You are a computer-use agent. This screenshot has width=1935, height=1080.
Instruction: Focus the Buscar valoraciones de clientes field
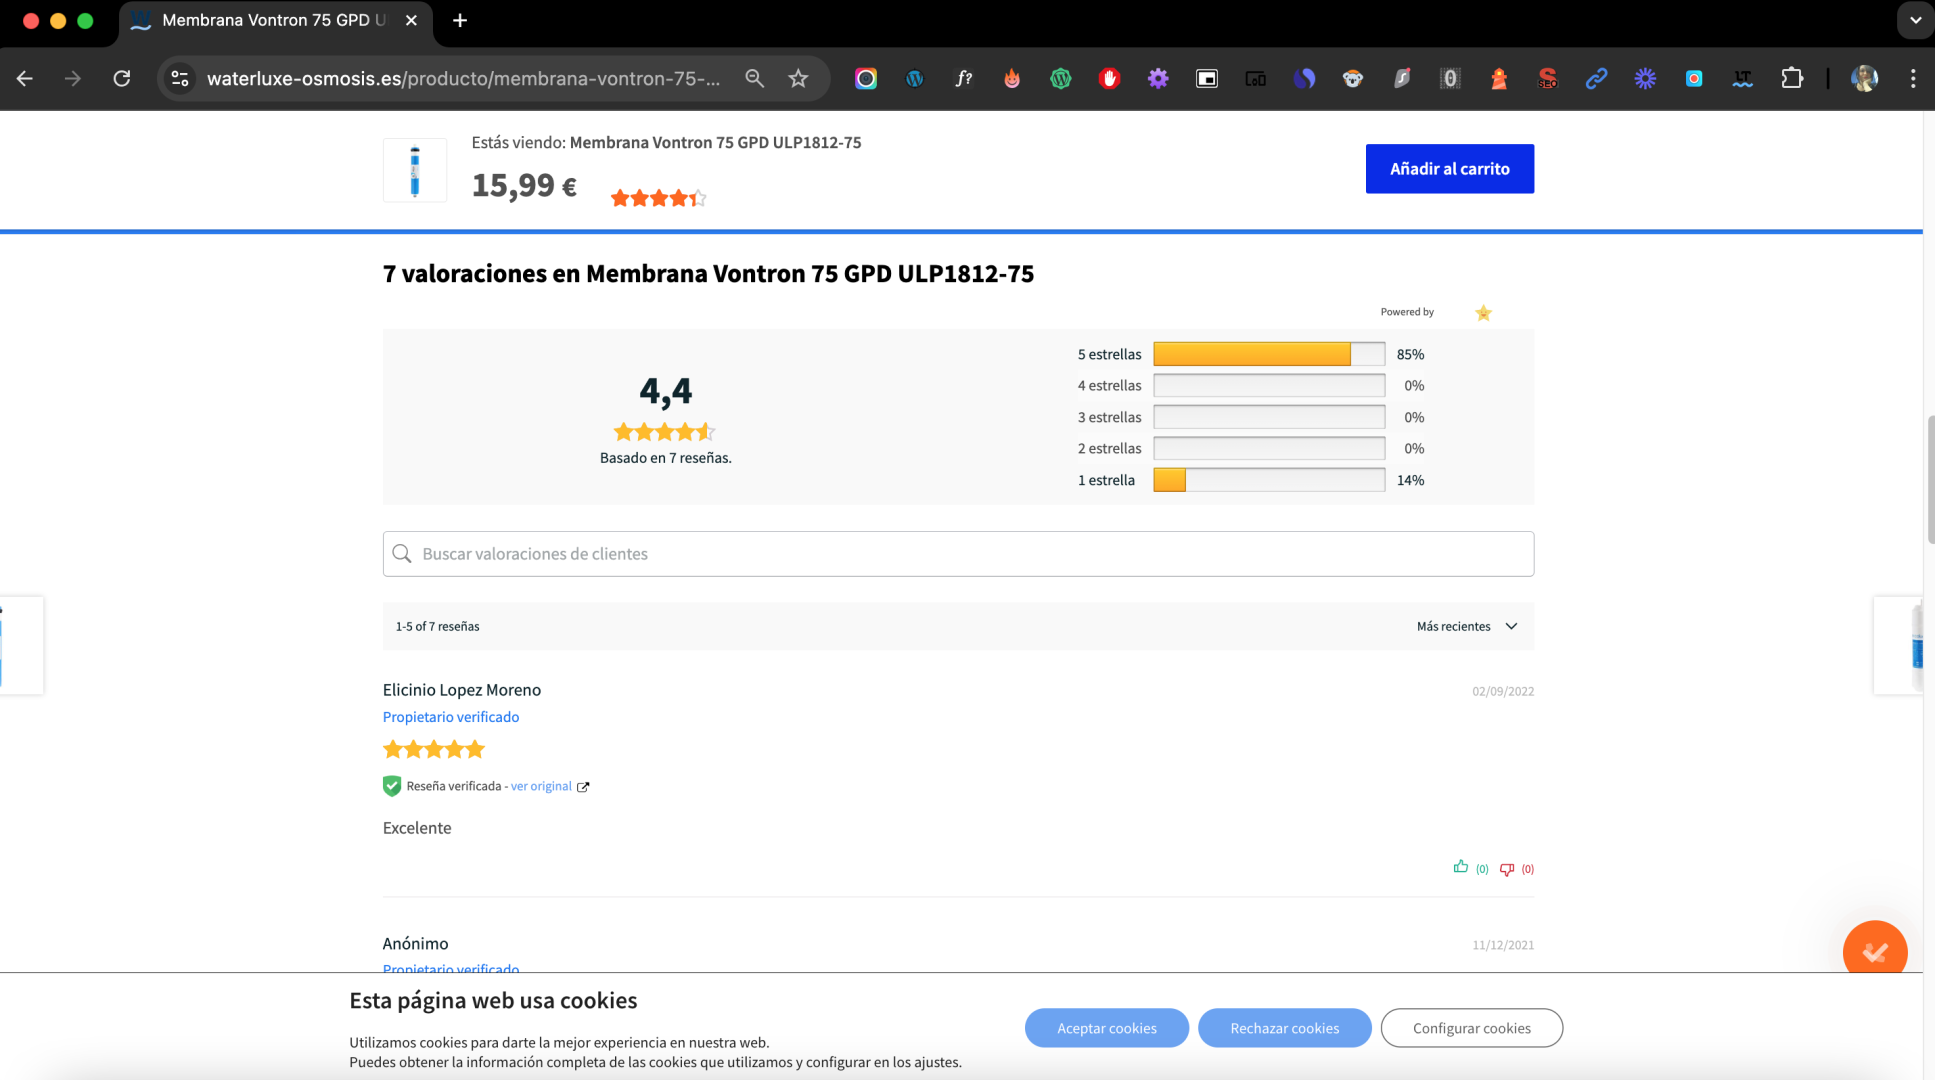click(x=958, y=554)
